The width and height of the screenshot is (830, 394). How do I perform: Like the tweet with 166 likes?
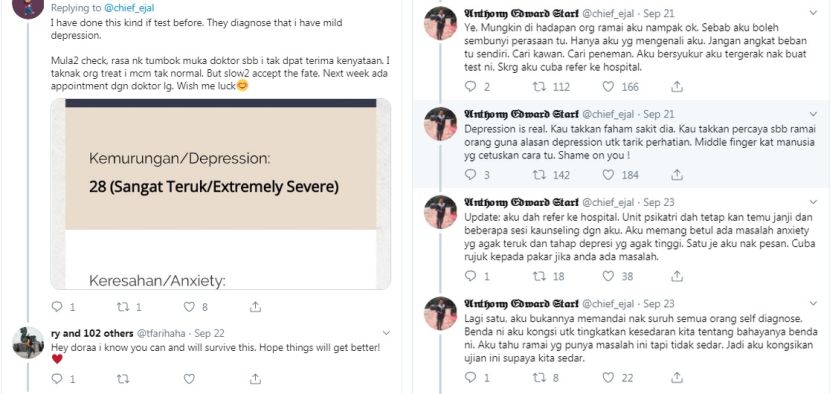click(608, 86)
